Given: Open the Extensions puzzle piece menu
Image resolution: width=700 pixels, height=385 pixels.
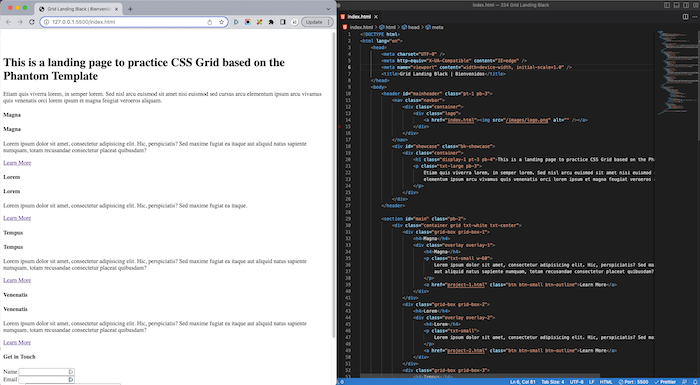Looking at the screenshot, I should [x=271, y=22].
